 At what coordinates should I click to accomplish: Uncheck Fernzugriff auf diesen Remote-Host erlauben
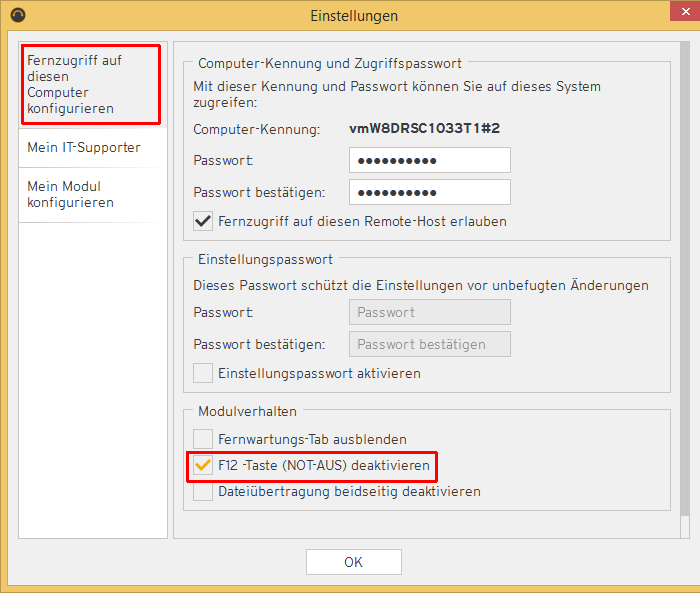pos(204,221)
